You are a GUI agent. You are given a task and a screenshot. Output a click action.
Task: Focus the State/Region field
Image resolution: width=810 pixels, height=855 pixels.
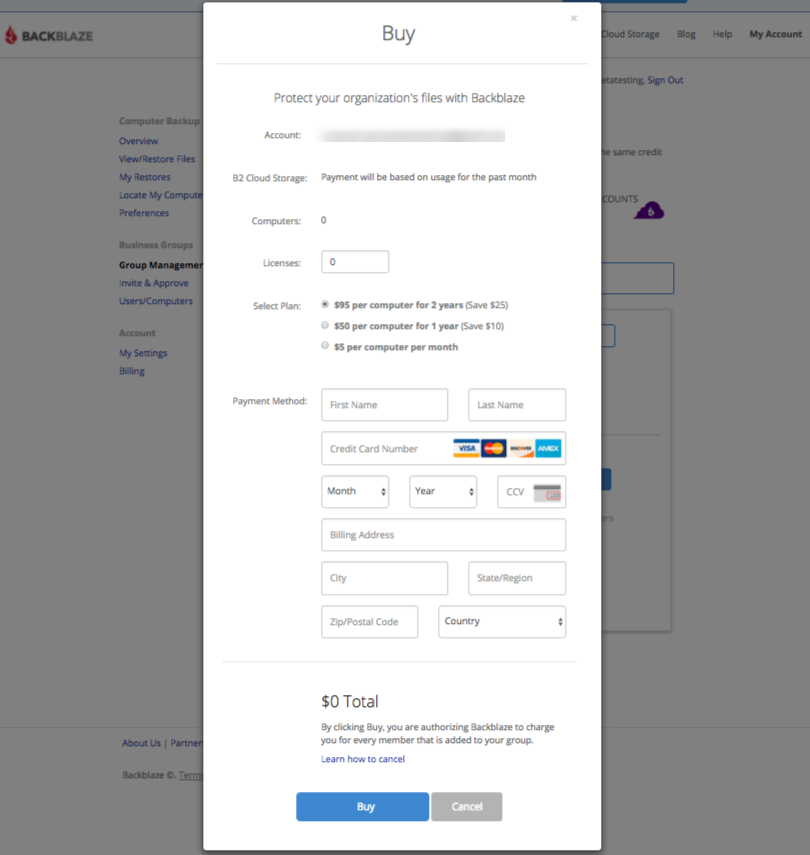click(x=517, y=578)
